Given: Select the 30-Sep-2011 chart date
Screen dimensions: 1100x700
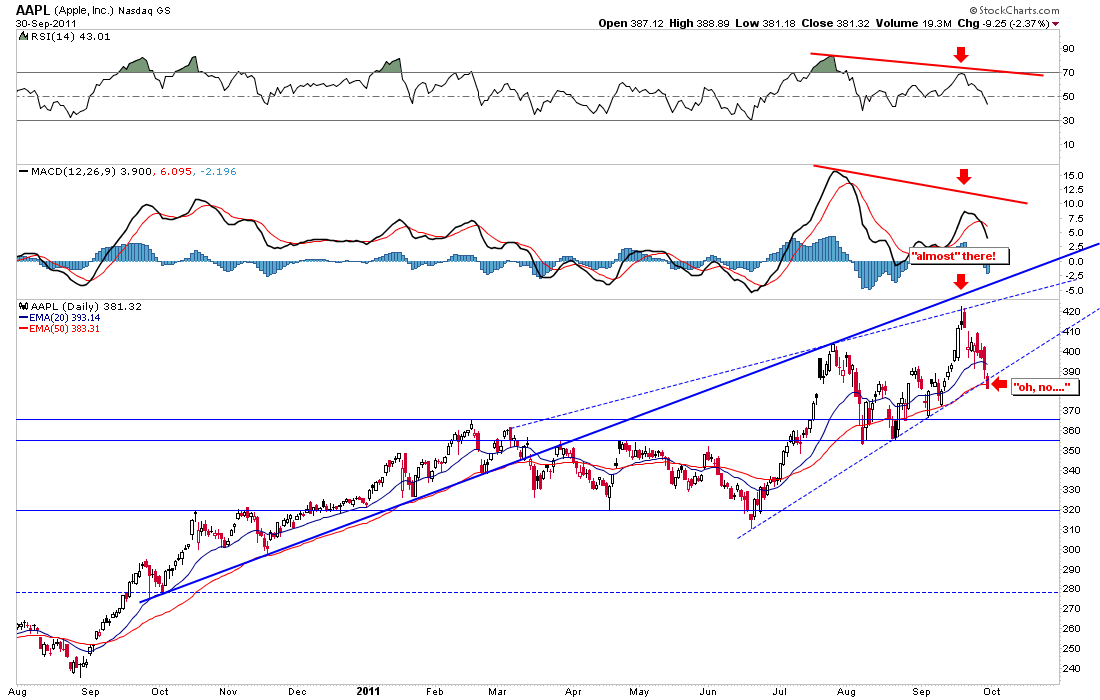Looking at the screenshot, I should 46,23.
